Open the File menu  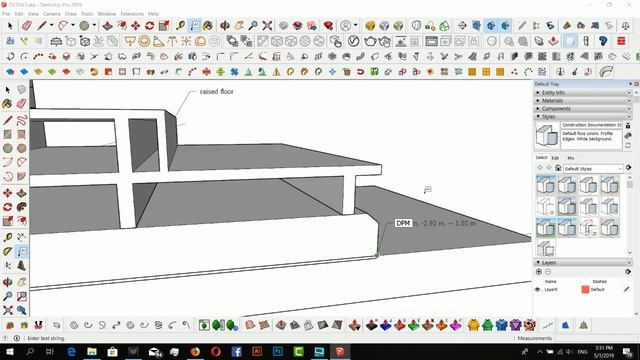click(6, 14)
